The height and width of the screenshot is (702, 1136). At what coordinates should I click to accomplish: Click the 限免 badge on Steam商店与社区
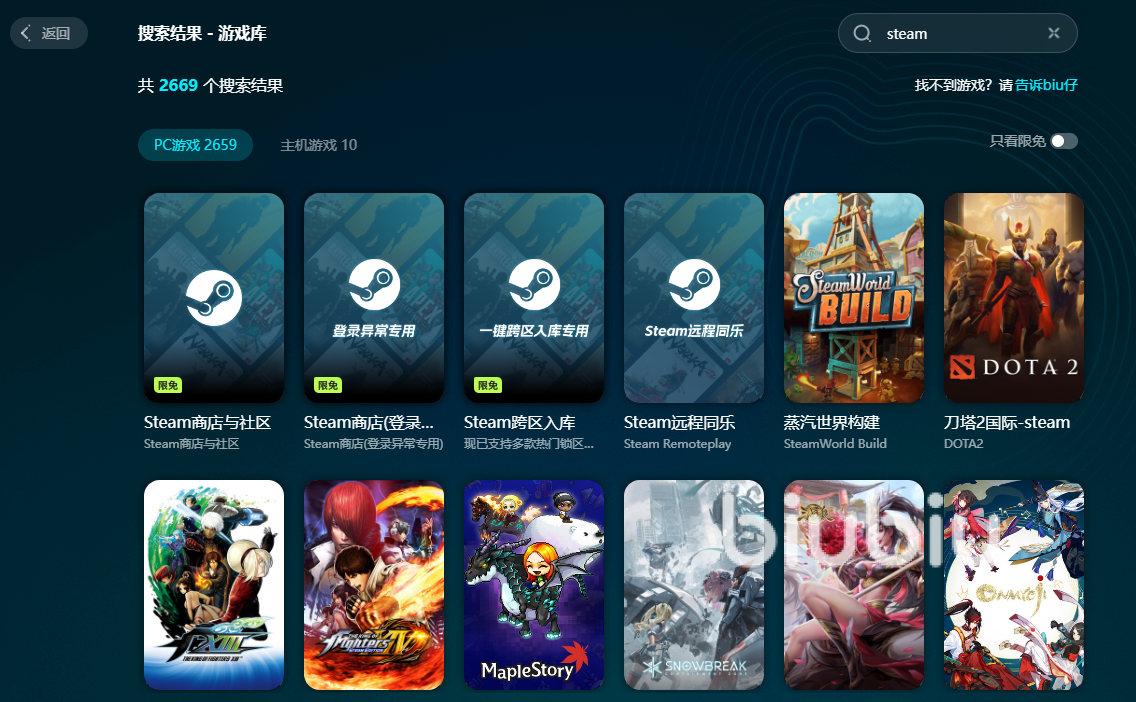pos(167,385)
